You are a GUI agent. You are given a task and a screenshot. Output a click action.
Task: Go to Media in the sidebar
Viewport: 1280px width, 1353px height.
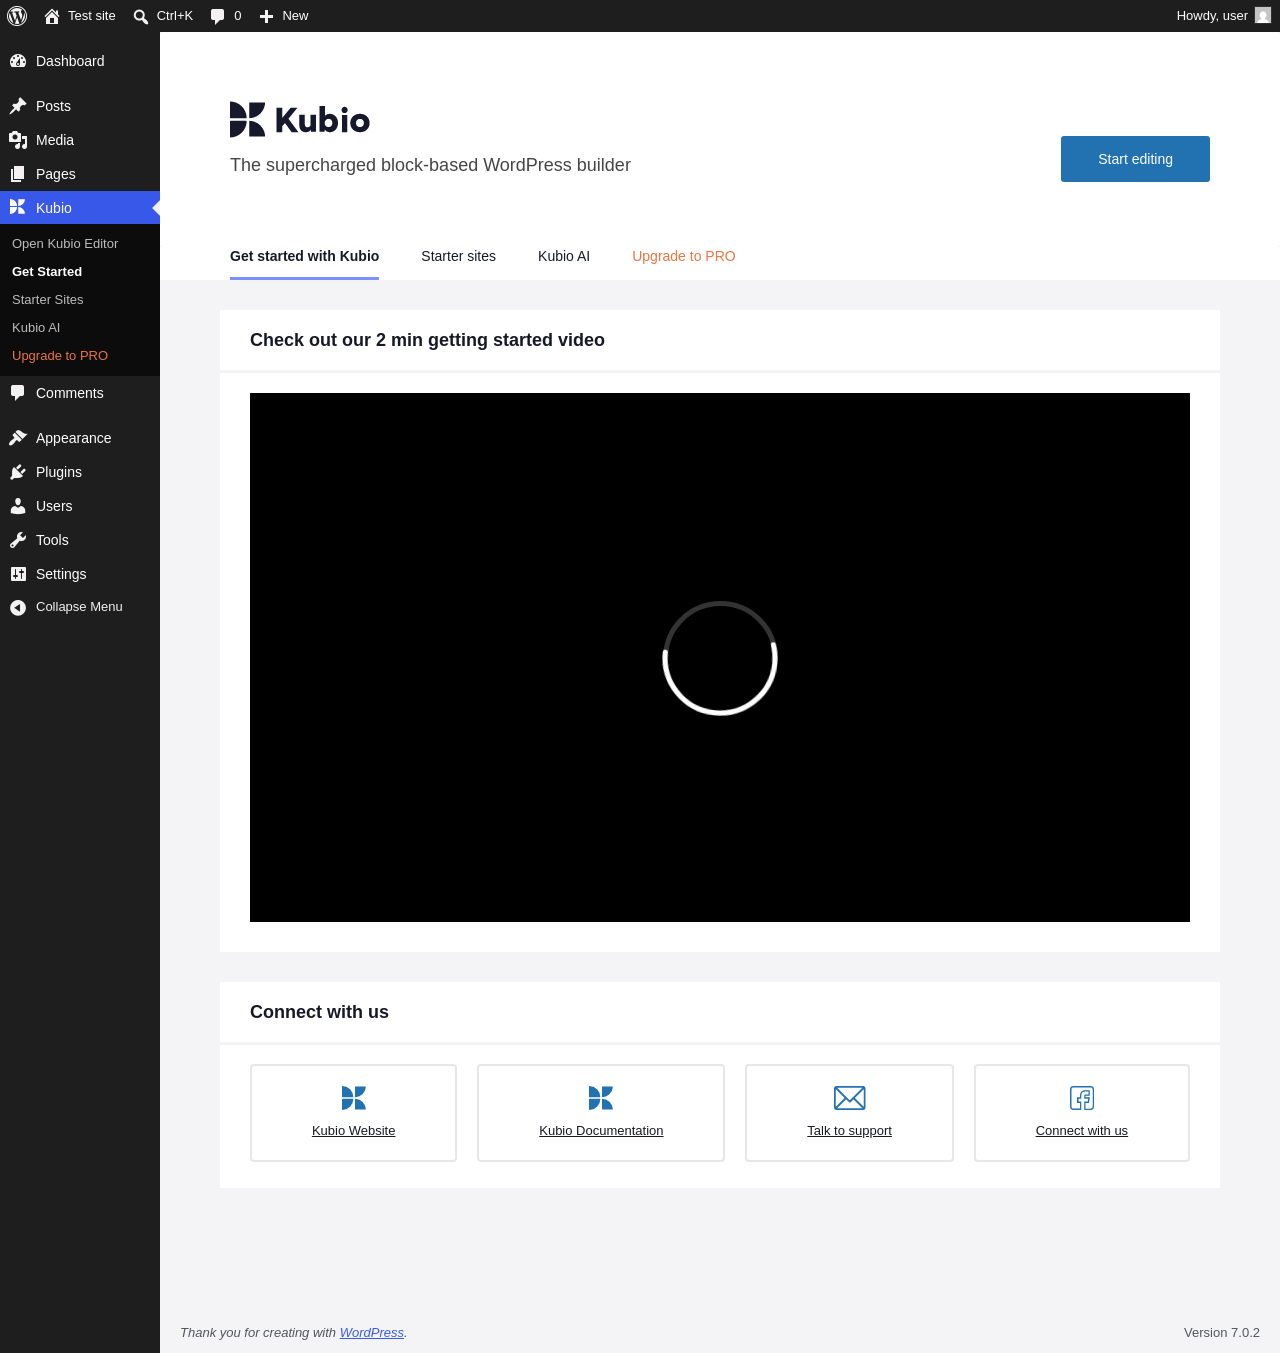pyautogui.click(x=80, y=140)
